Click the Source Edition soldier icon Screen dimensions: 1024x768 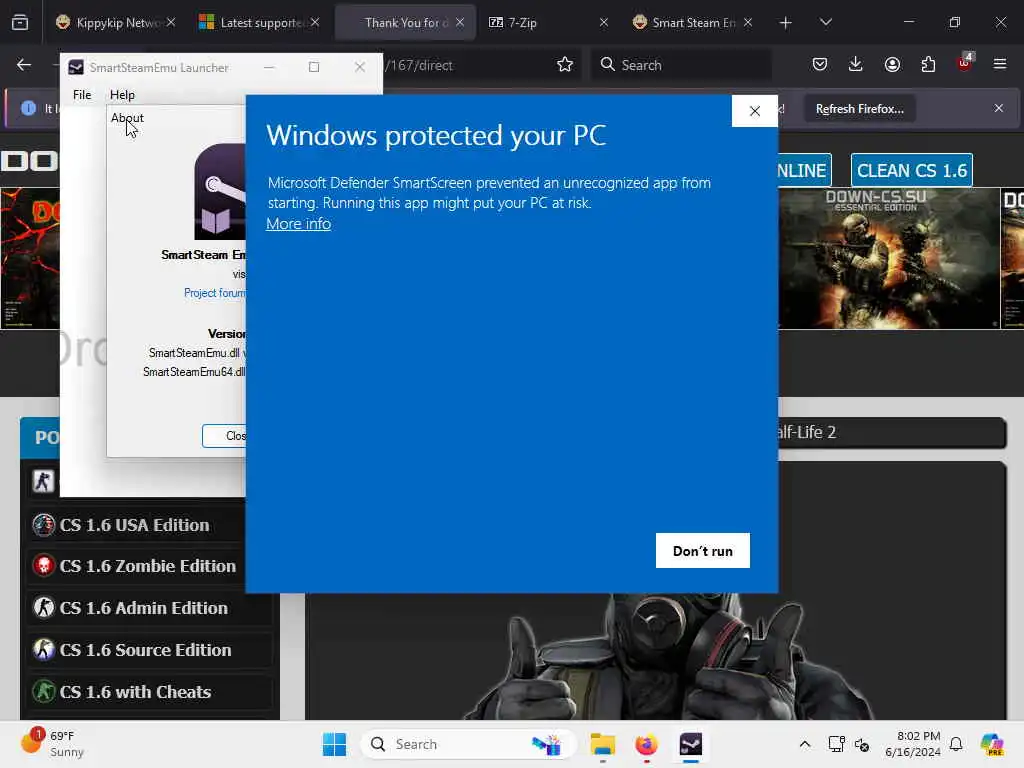[x=44, y=650]
